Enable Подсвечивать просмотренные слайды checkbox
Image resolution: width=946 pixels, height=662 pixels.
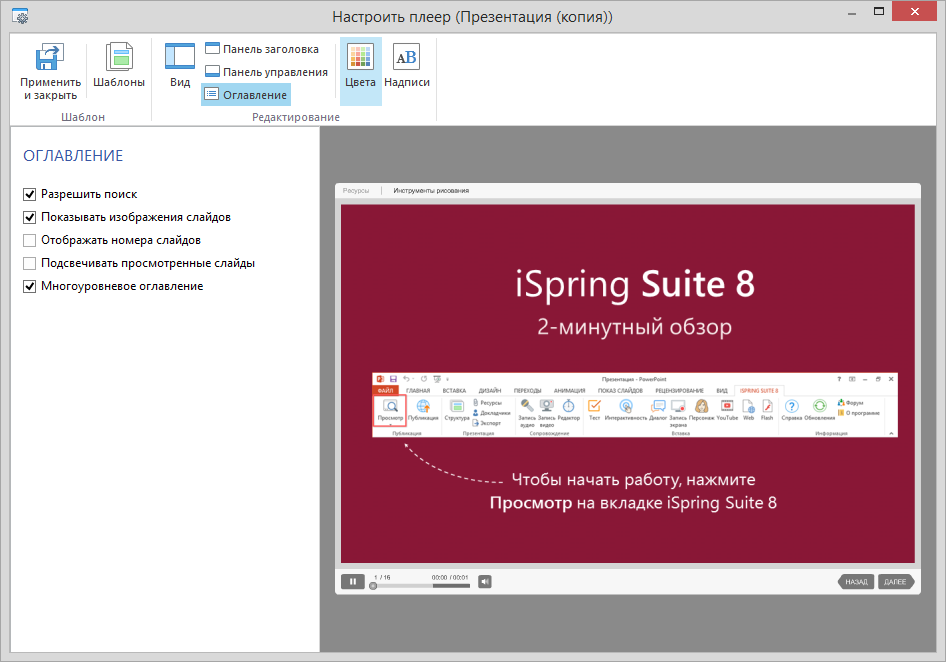pos(30,263)
